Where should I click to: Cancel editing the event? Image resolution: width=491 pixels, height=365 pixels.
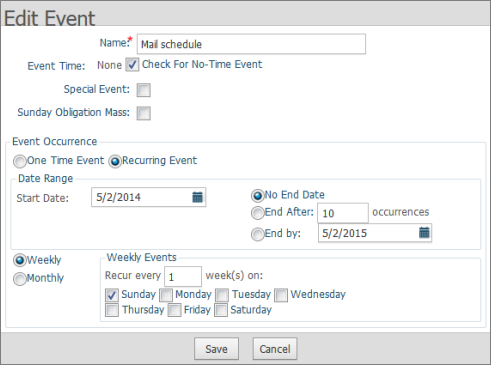point(275,349)
